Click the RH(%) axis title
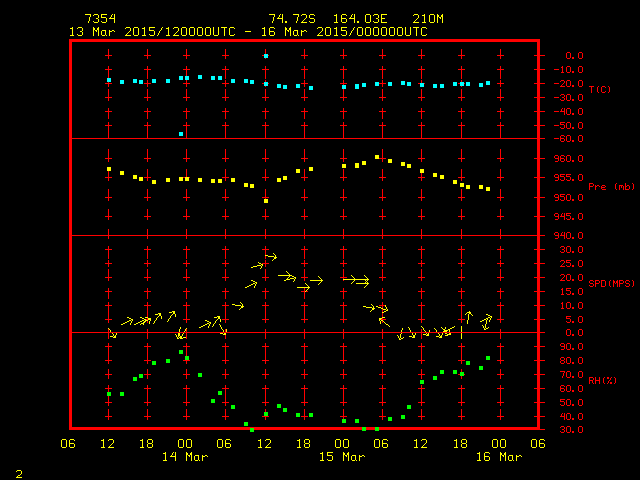 pyautogui.click(x=602, y=380)
